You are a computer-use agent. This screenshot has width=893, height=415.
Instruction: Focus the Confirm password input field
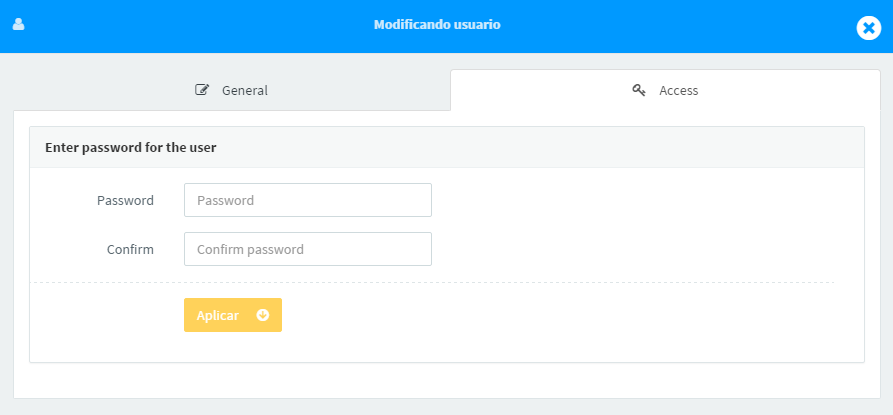[x=308, y=249]
